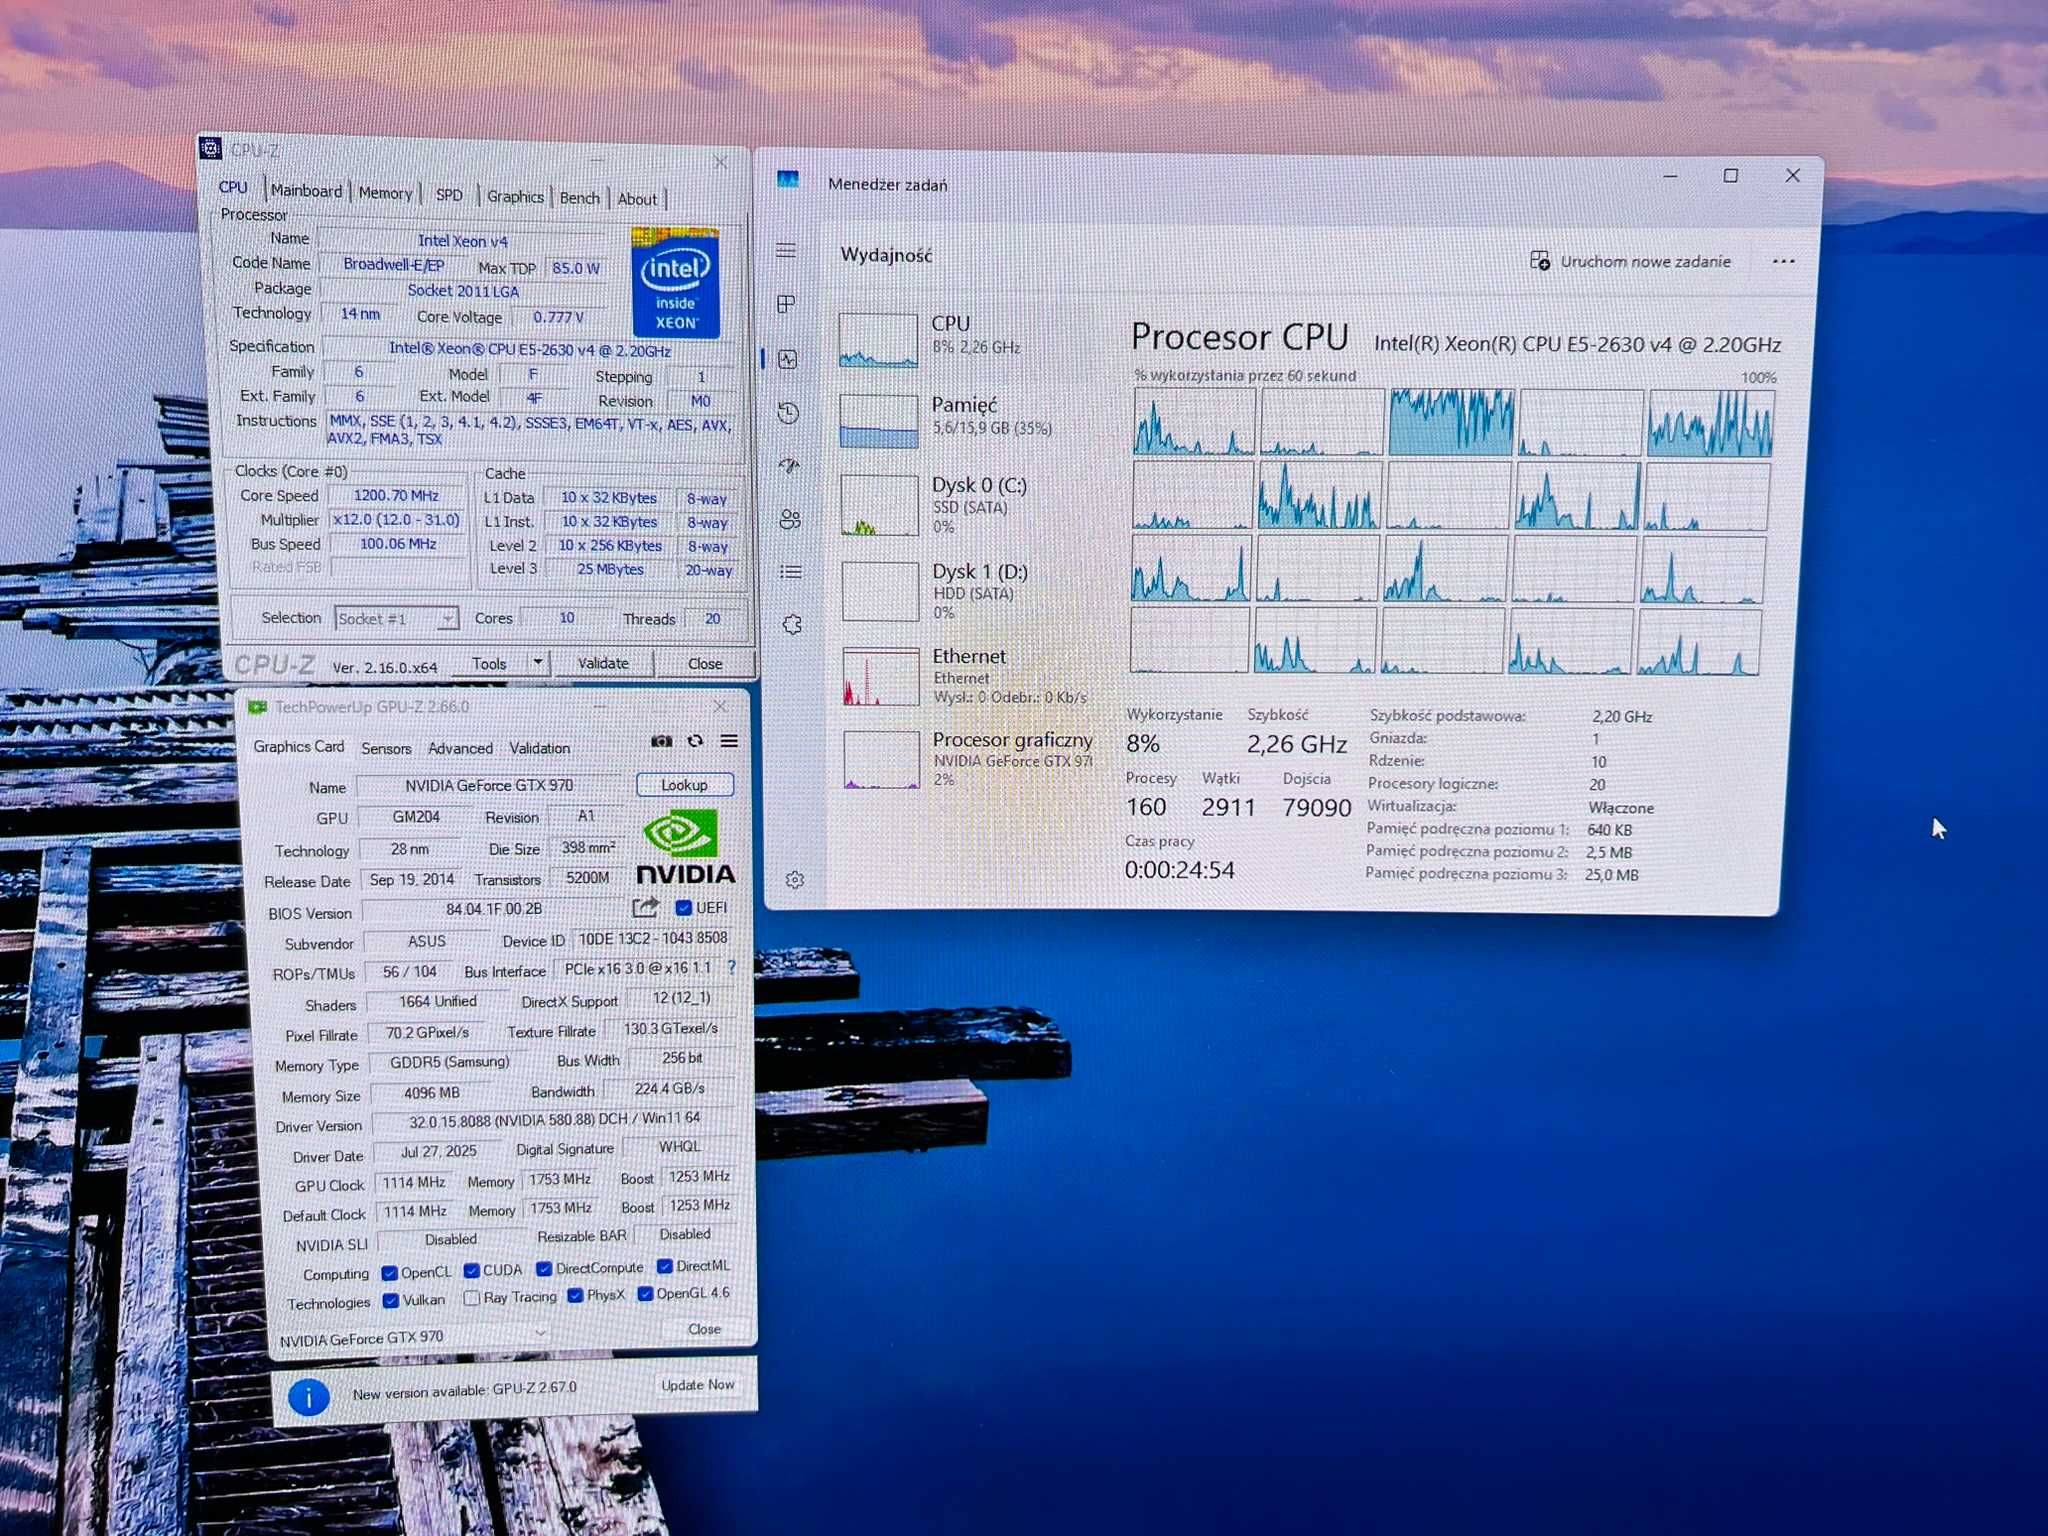Toggle the OpenGL 4.6 checkbox
Screen dimensions: 2048x1536
645,1294
